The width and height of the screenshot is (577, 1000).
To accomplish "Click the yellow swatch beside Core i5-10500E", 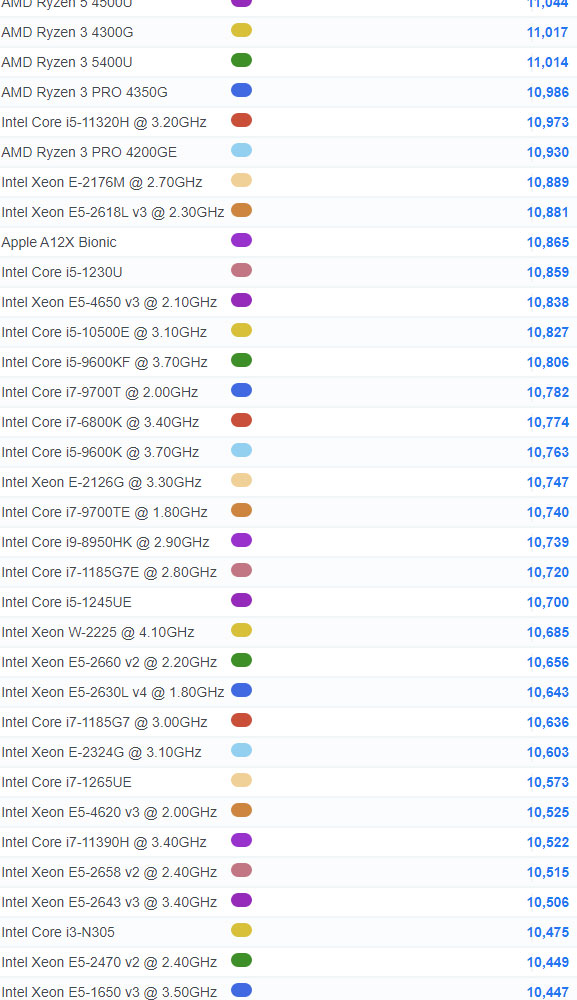I will click(241, 330).
